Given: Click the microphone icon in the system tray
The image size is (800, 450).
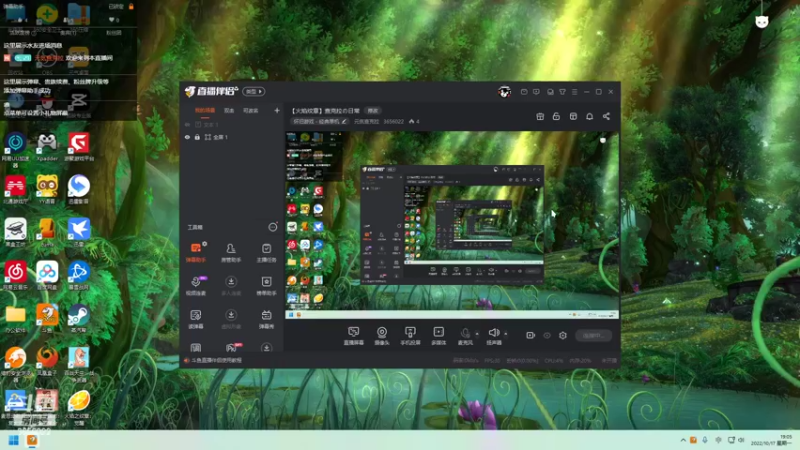Looking at the screenshot, I should point(705,440).
